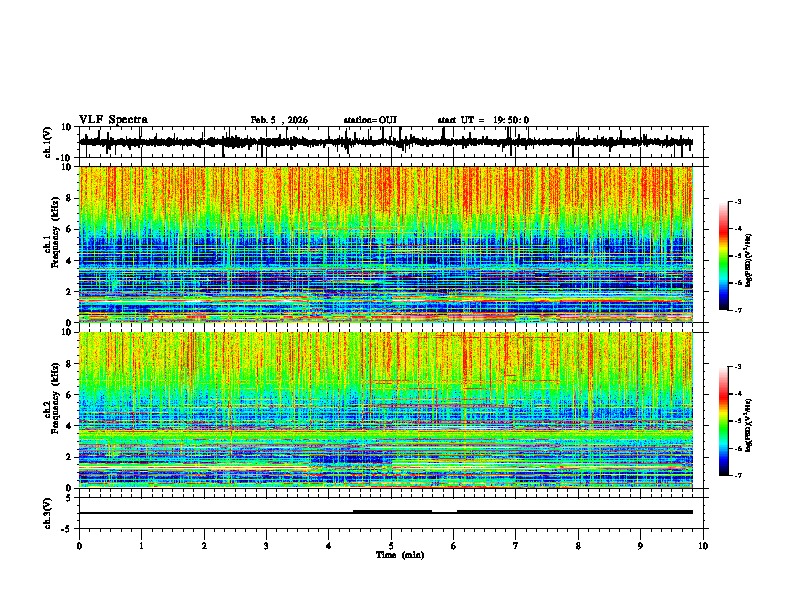Viewport: 792px width, 612px height.
Task: Click the "-7" label on the ch.2 color bar
Action: point(738,475)
